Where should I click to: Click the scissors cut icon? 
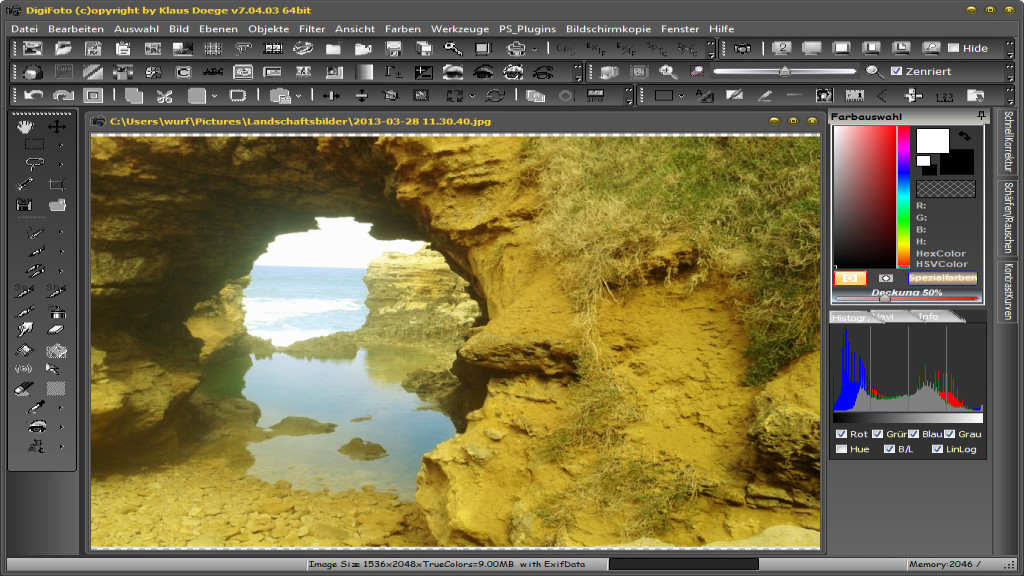point(164,96)
